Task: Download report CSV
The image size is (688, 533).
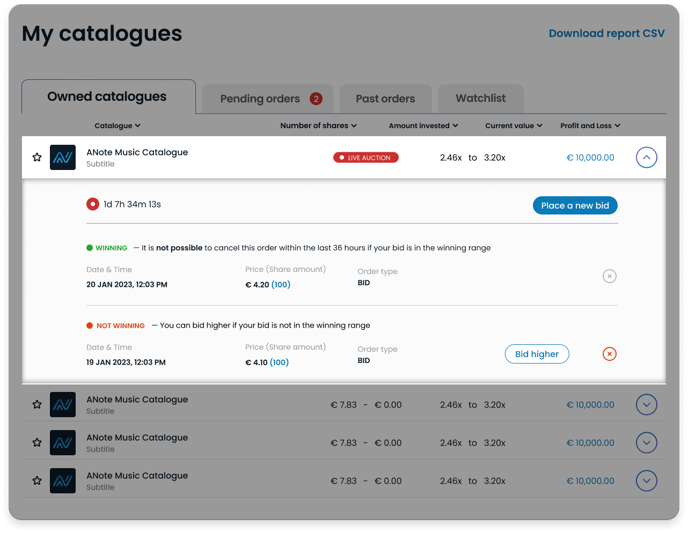Action: [606, 33]
